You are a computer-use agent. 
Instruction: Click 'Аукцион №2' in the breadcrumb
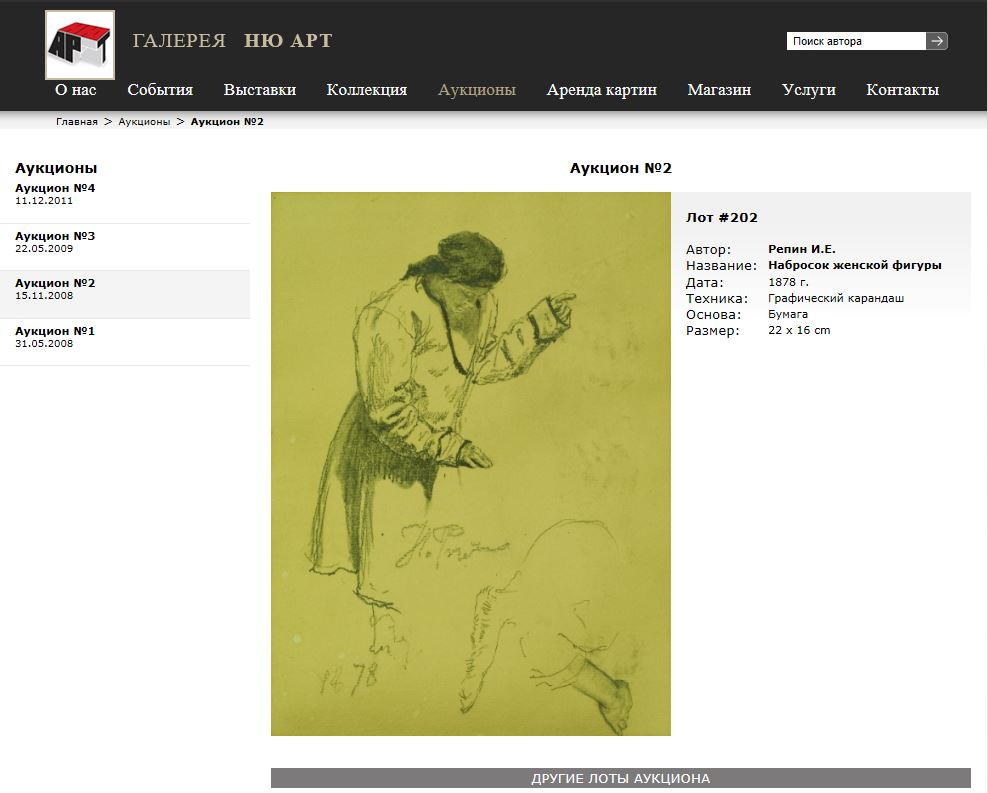pos(227,122)
